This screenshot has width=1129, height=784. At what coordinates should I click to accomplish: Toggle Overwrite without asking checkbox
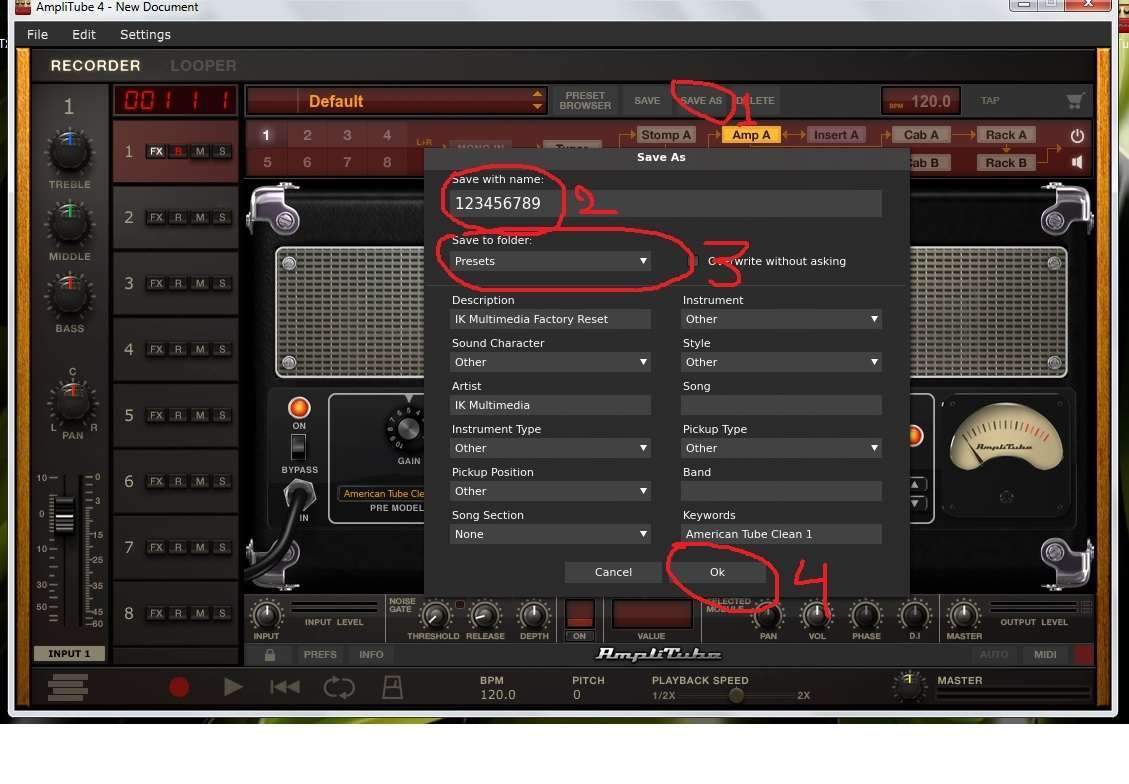695,261
